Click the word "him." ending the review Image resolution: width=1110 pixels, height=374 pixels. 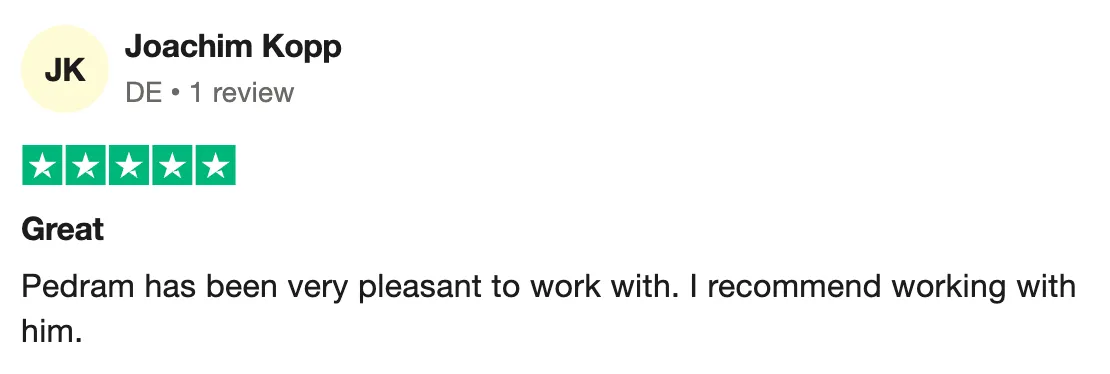click(x=52, y=330)
